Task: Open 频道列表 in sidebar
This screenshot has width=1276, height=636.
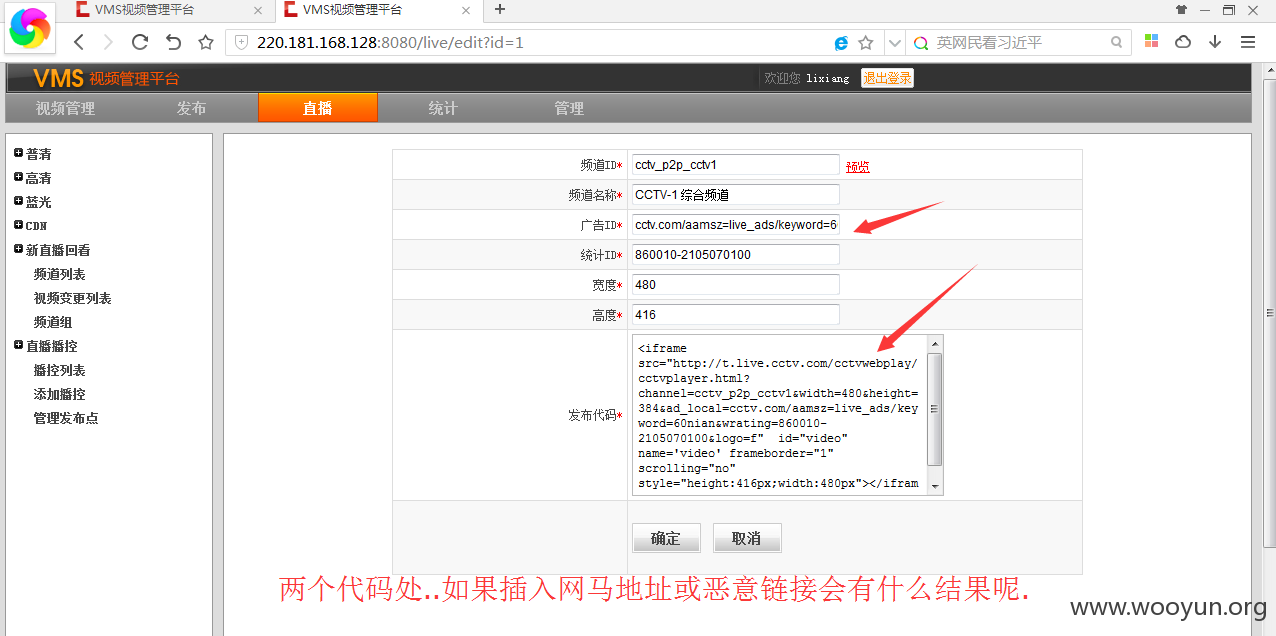Action: click(60, 274)
